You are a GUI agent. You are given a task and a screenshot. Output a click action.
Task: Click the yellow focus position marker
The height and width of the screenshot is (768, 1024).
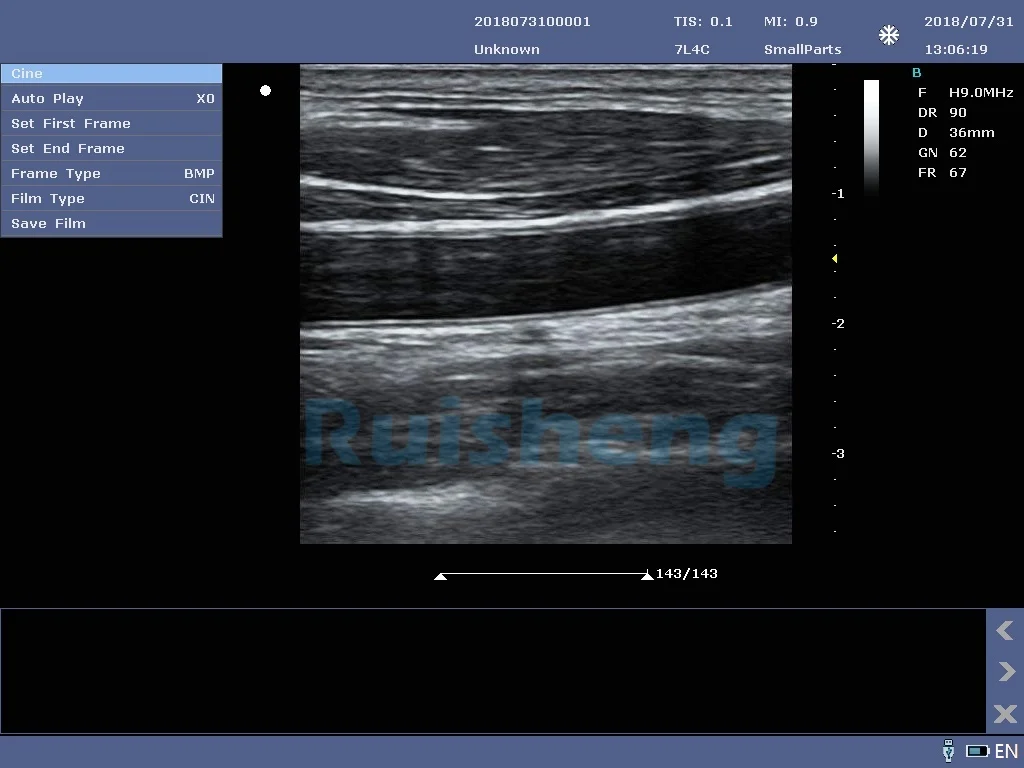pos(835,259)
